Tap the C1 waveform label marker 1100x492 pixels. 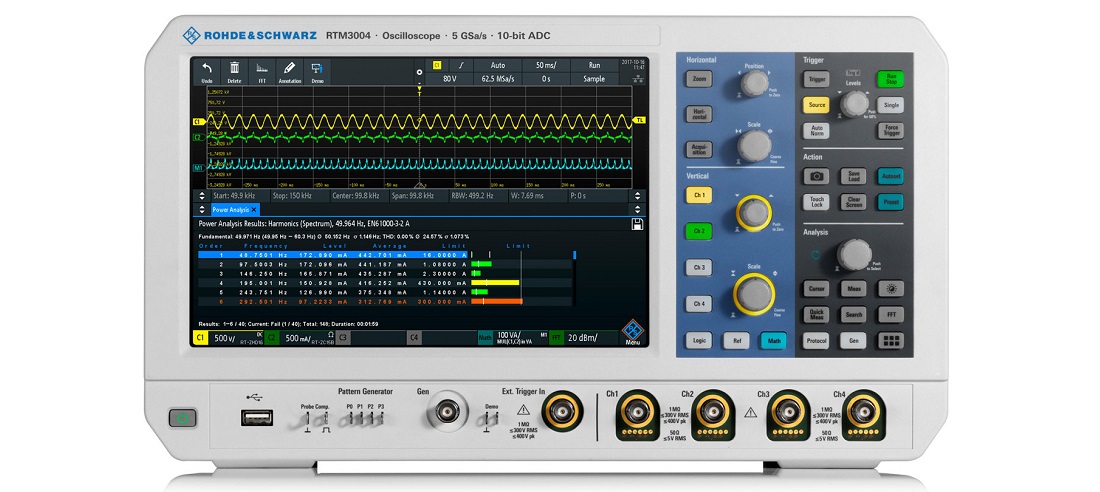[198, 122]
